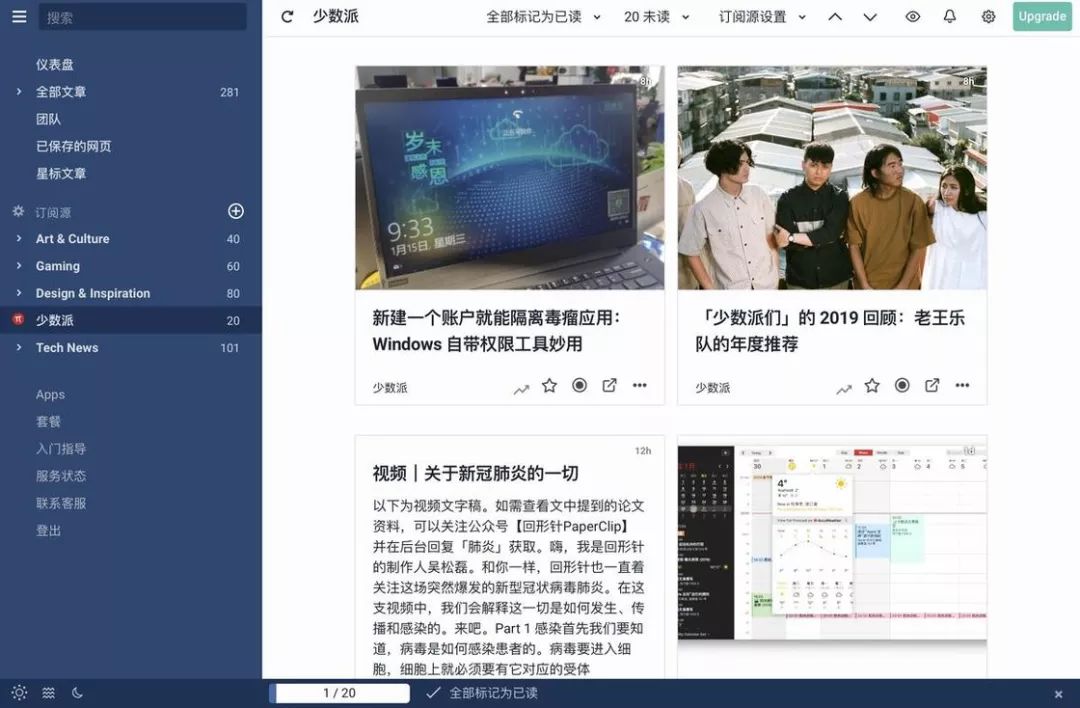Show popularity trend on Windows article card
This screenshot has width=1080, height=708.
(521, 389)
